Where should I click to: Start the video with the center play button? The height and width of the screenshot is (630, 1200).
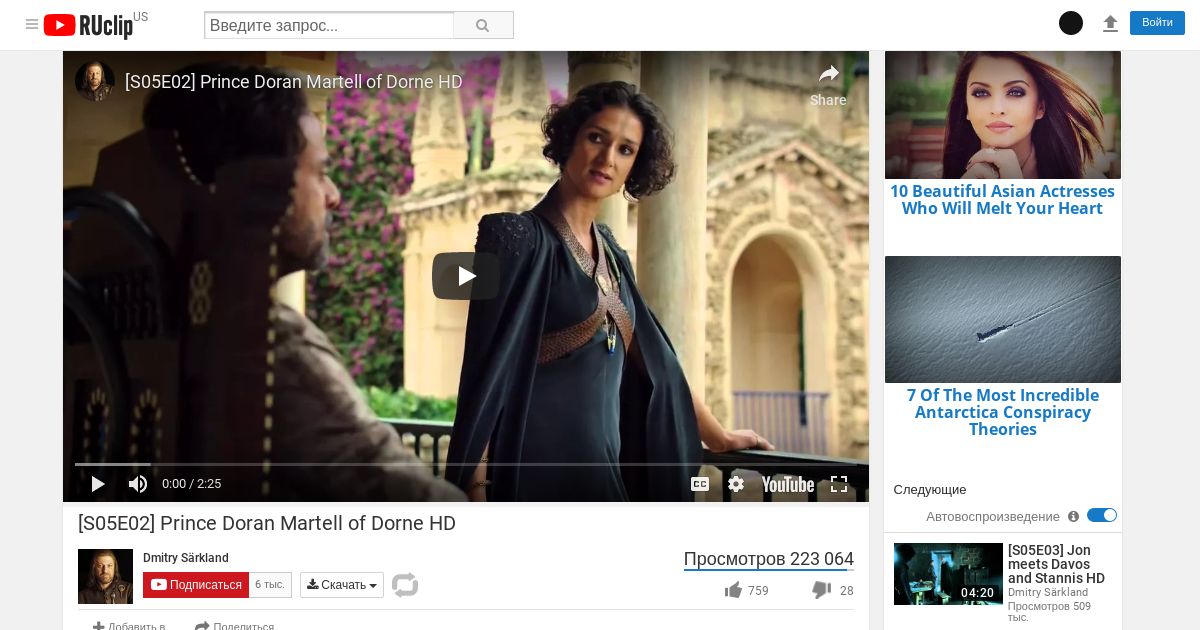[466, 276]
